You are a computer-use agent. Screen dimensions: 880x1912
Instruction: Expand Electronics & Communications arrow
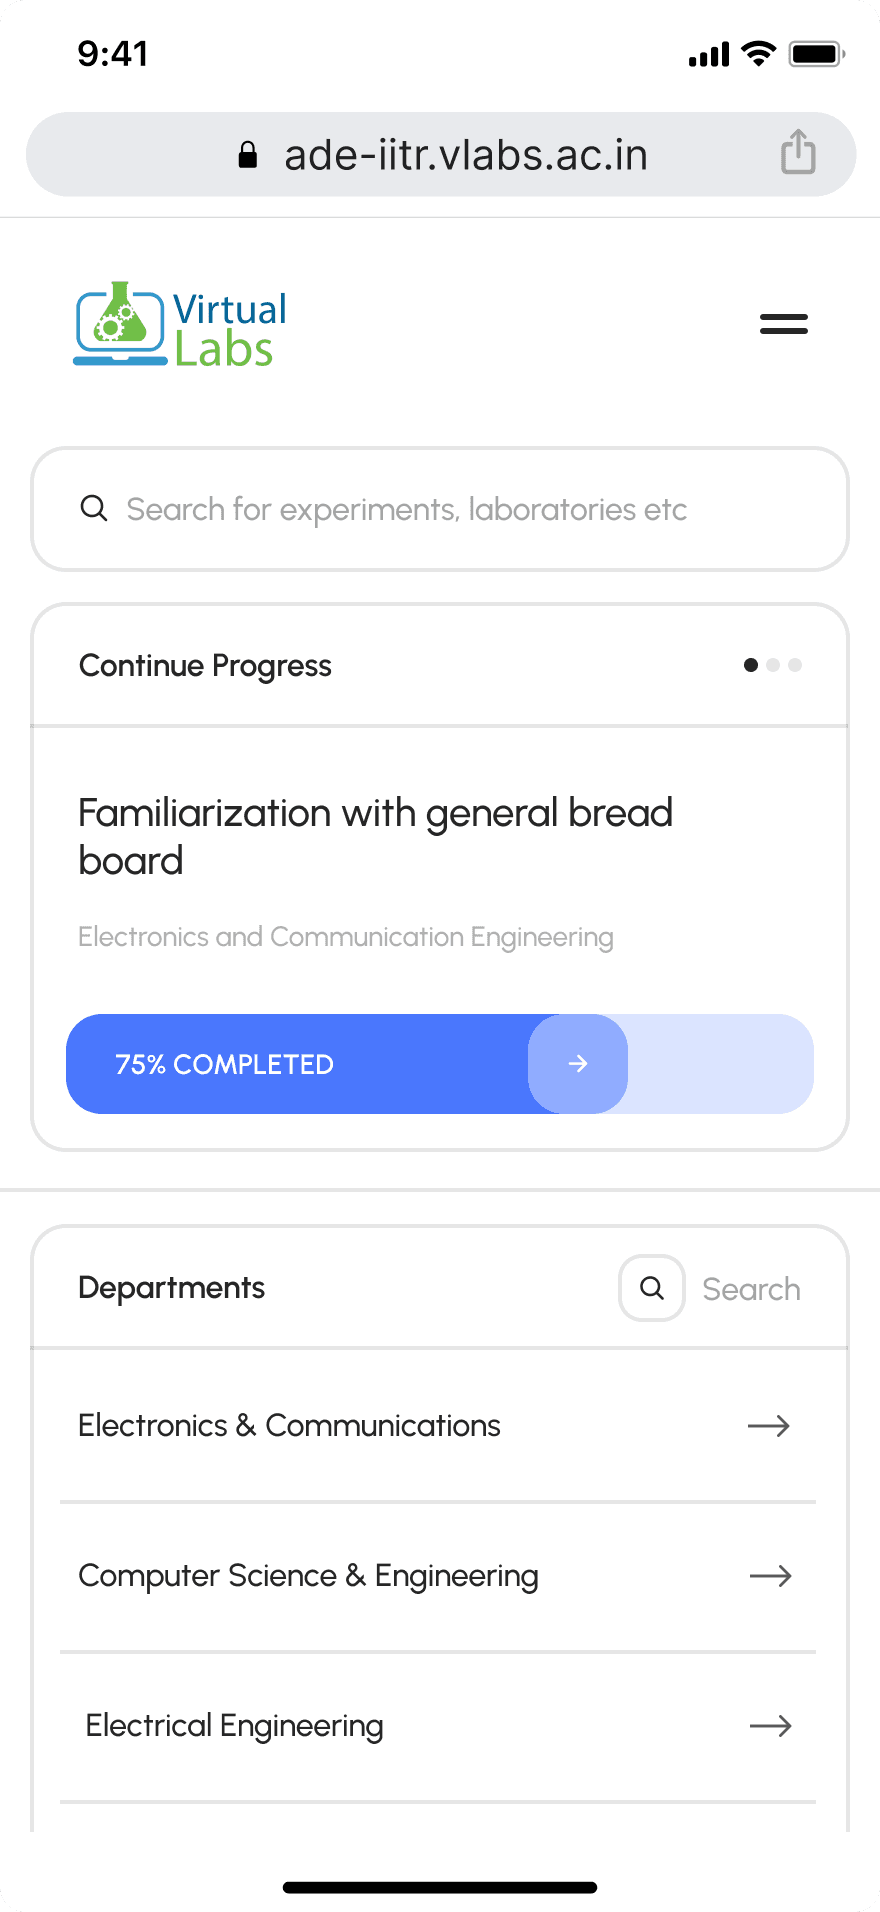click(x=769, y=1426)
